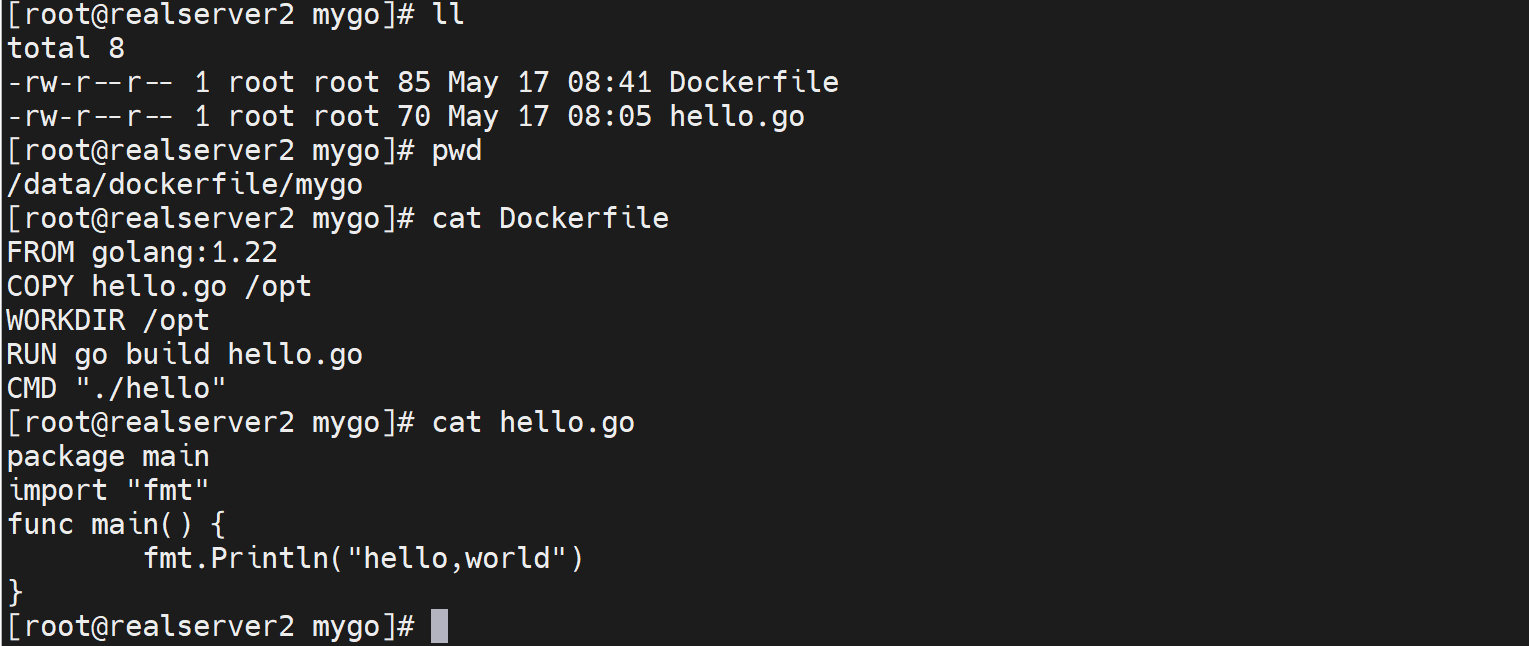Click the fmt.Println("hello,world") statement
This screenshot has width=1529, height=646.
363,557
